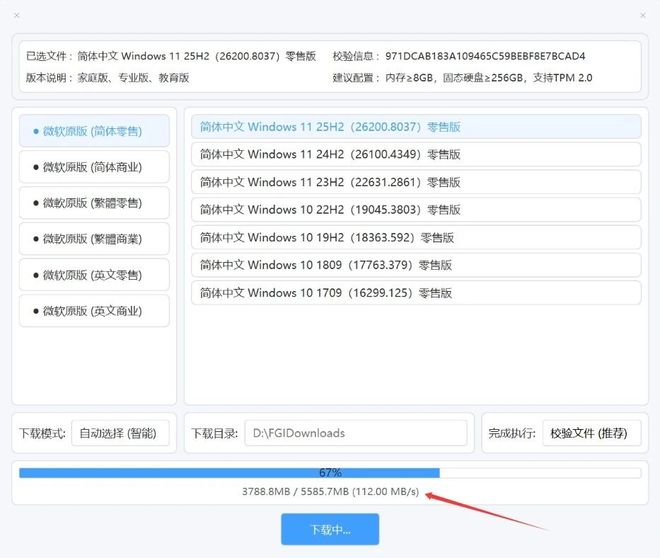Switch to 微软原版 (简体商业) category
660x558 pixels.
(94, 167)
